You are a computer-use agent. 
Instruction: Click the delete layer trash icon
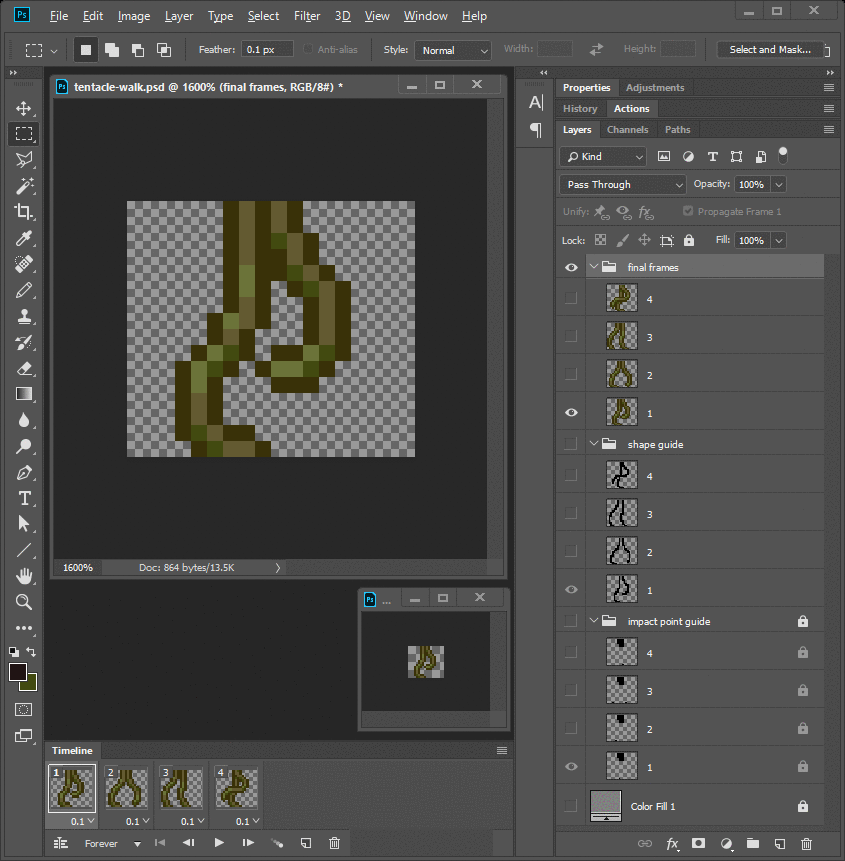(x=806, y=844)
